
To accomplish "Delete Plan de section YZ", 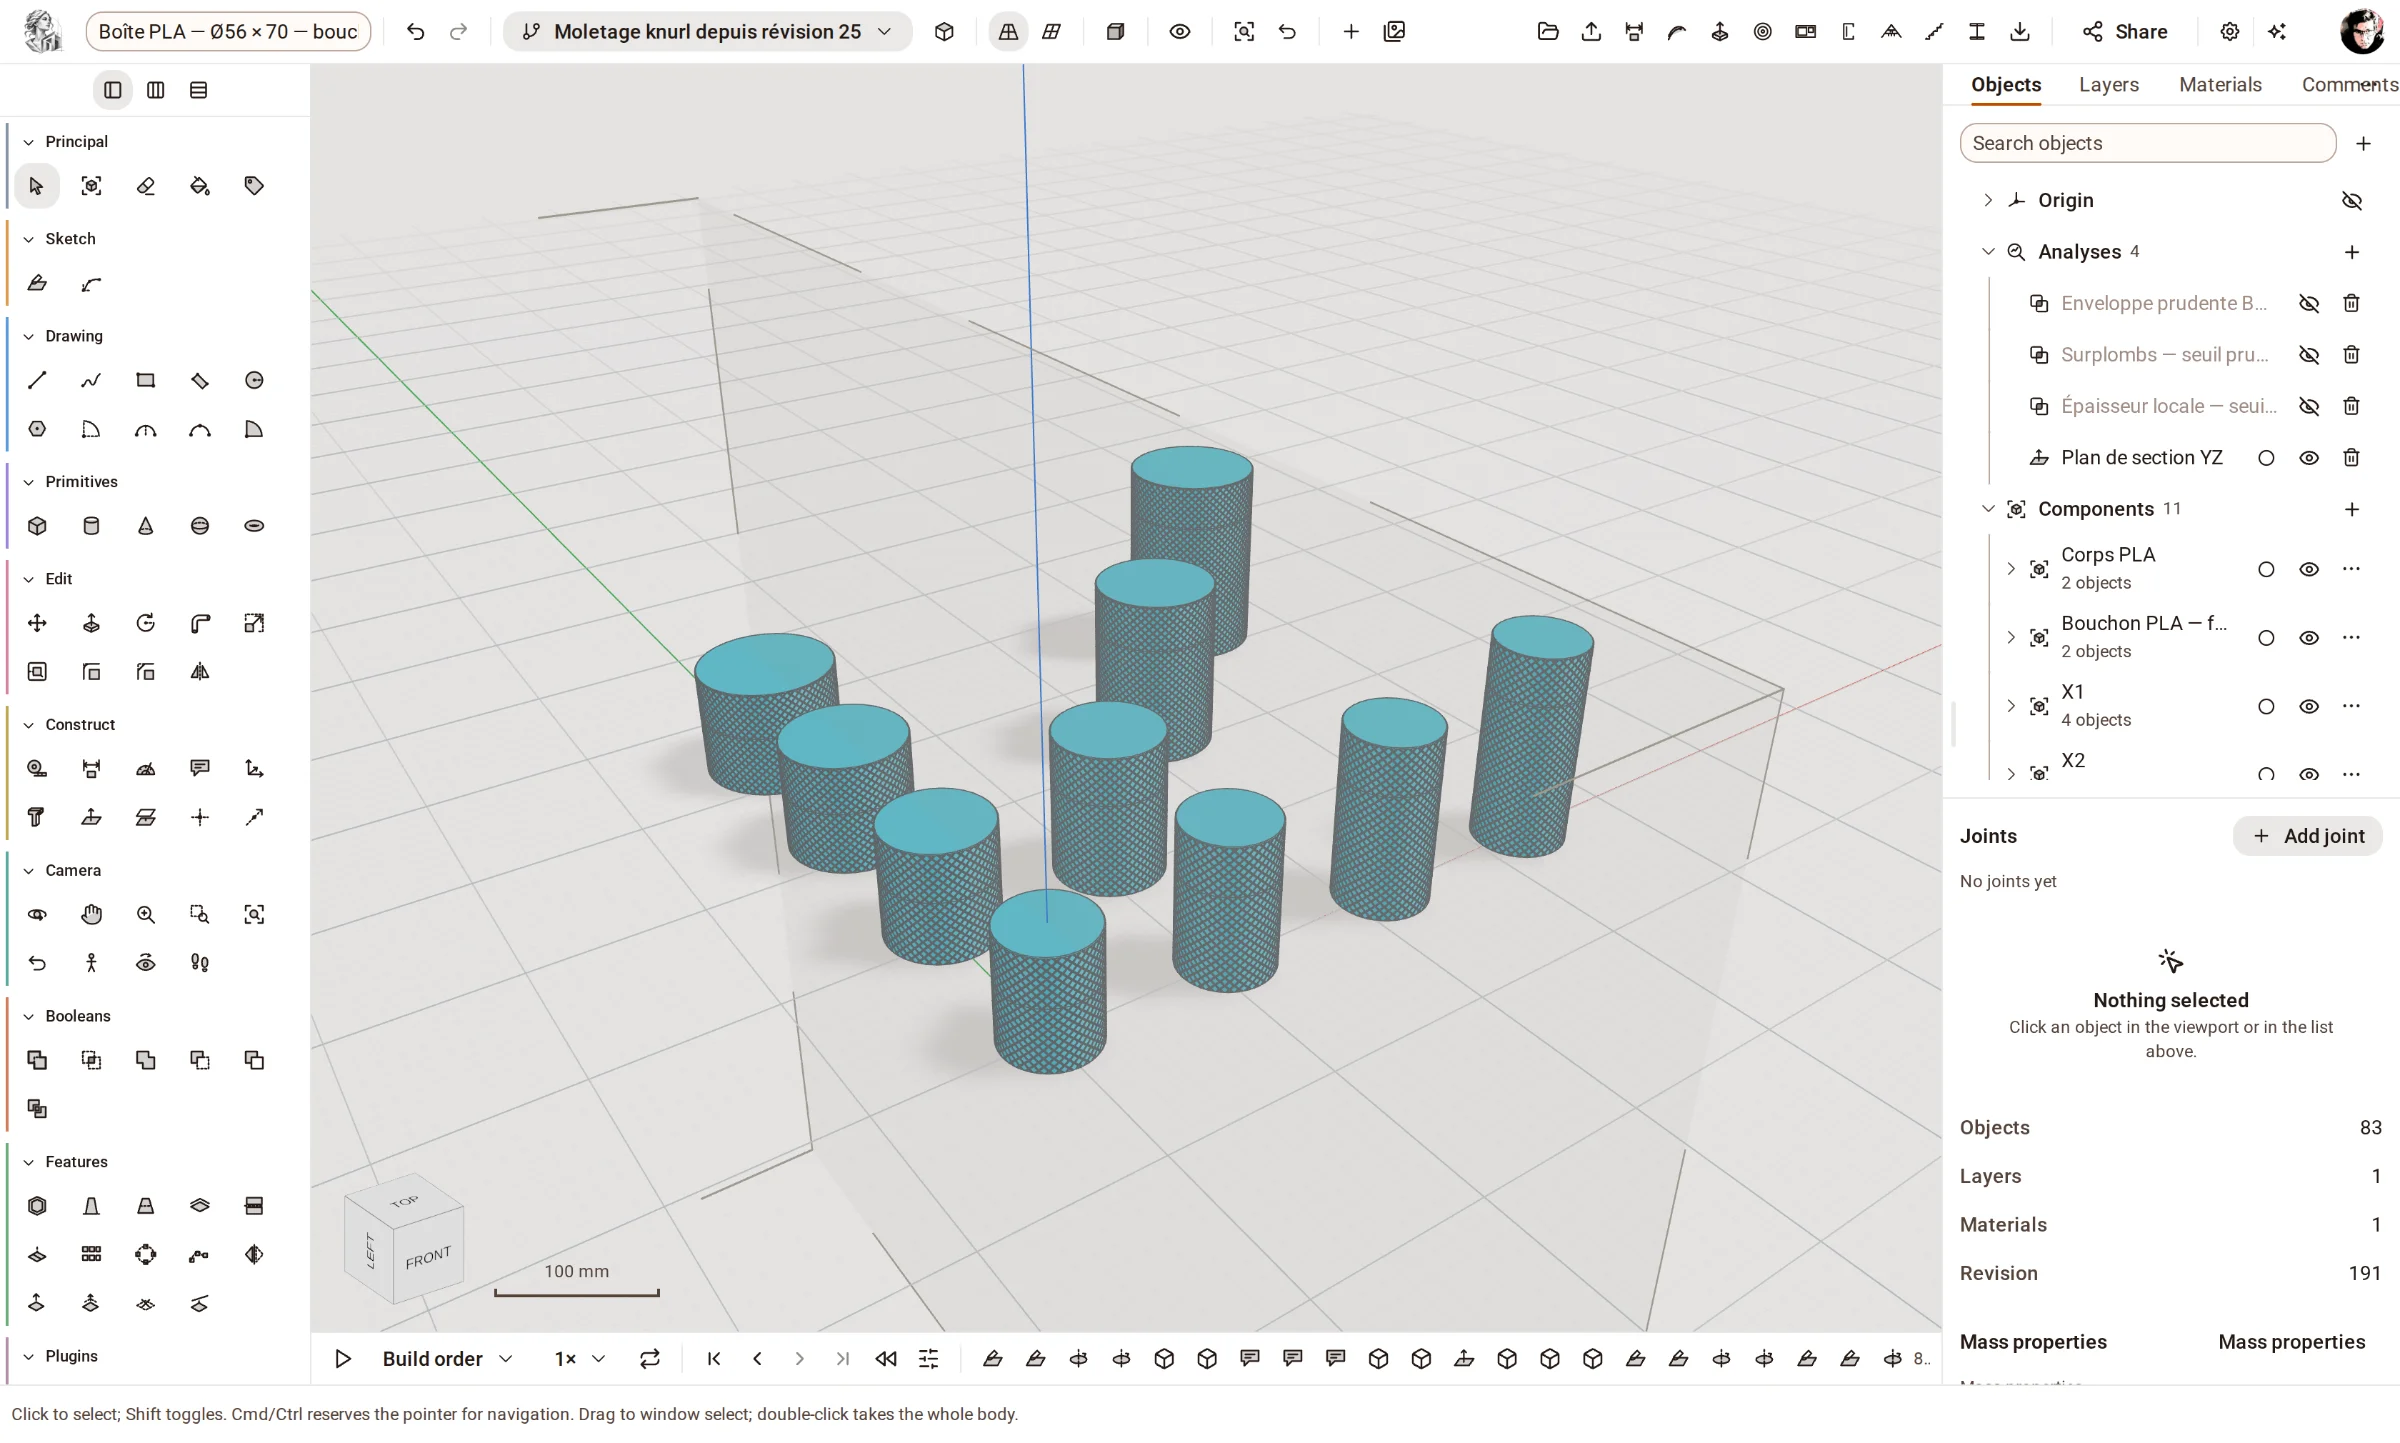I will (2351, 457).
